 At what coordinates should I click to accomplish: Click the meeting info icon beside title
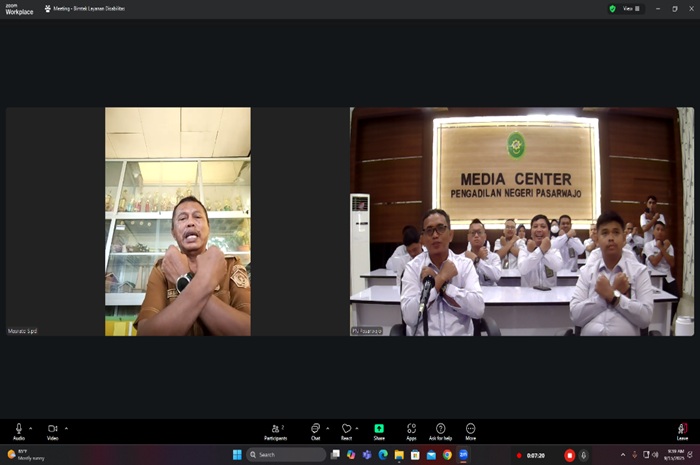tap(48, 8)
